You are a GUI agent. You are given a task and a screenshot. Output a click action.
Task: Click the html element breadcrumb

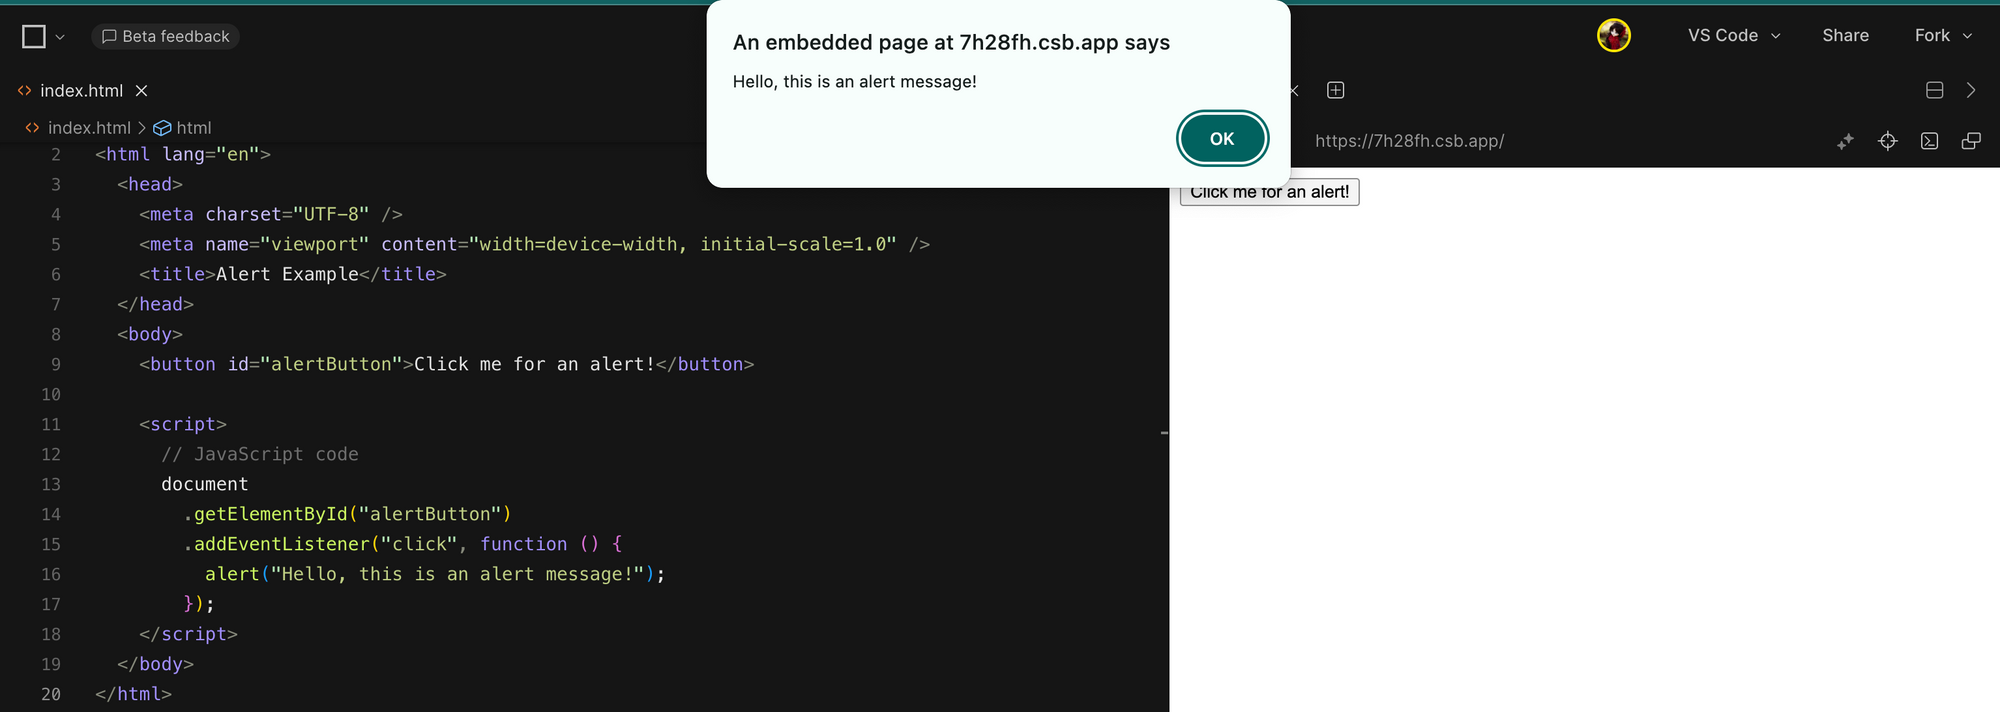tap(193, 128)
